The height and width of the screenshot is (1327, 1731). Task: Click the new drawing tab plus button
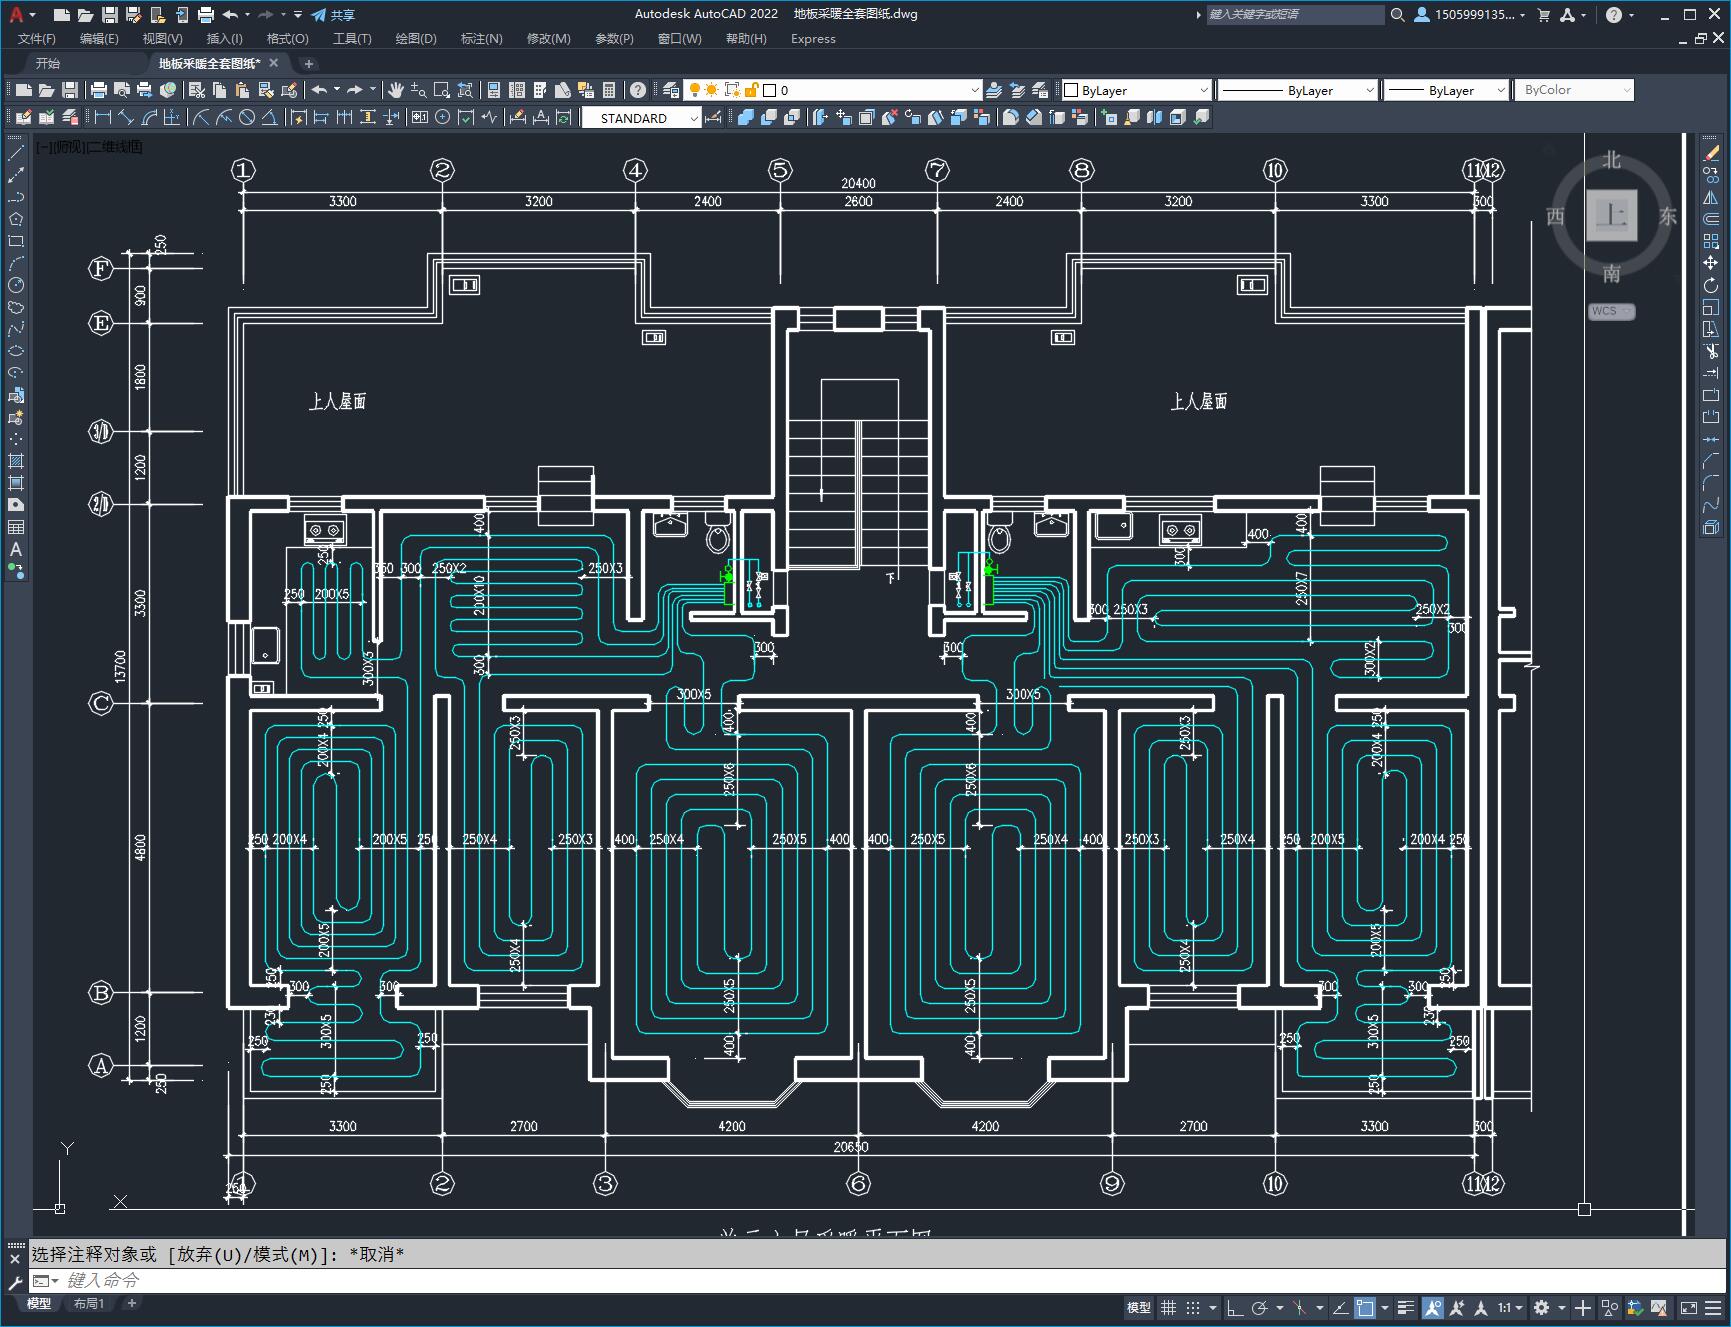[309, 63]
